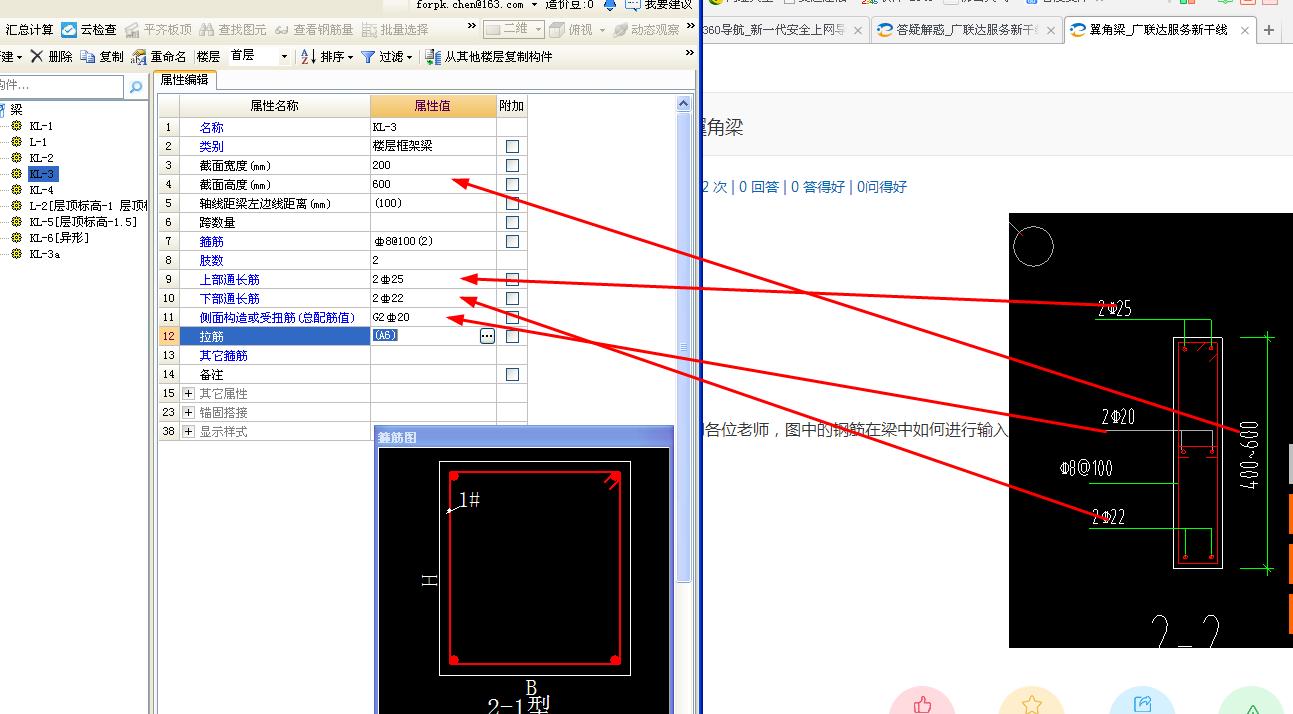Click the blue share icon on the webpage
1293x714 pixels.
coord(1142,702)
